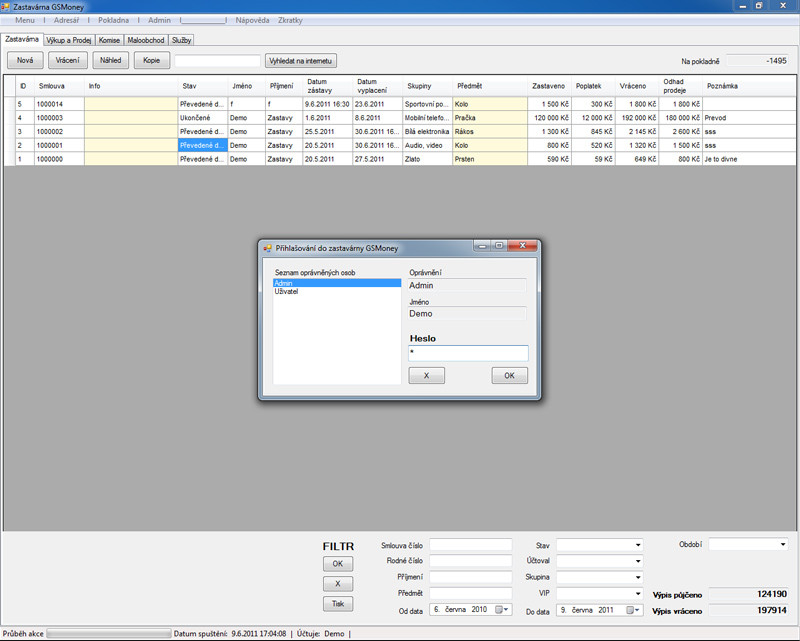Switch to the Výkup a Prodej tab
This screenshot has height=641, width=800.
coord(69,40)
